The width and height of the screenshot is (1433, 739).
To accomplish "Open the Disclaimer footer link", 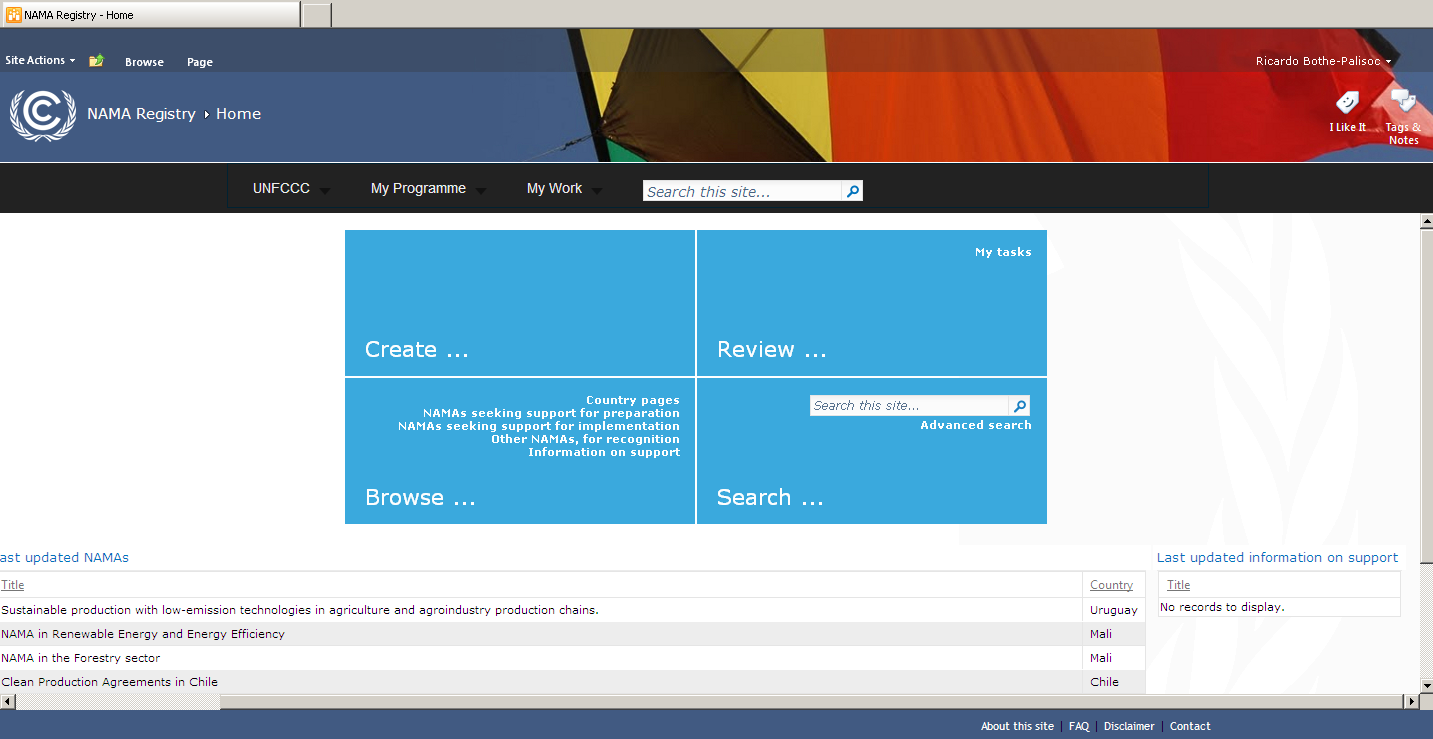I will [1129, 726].
